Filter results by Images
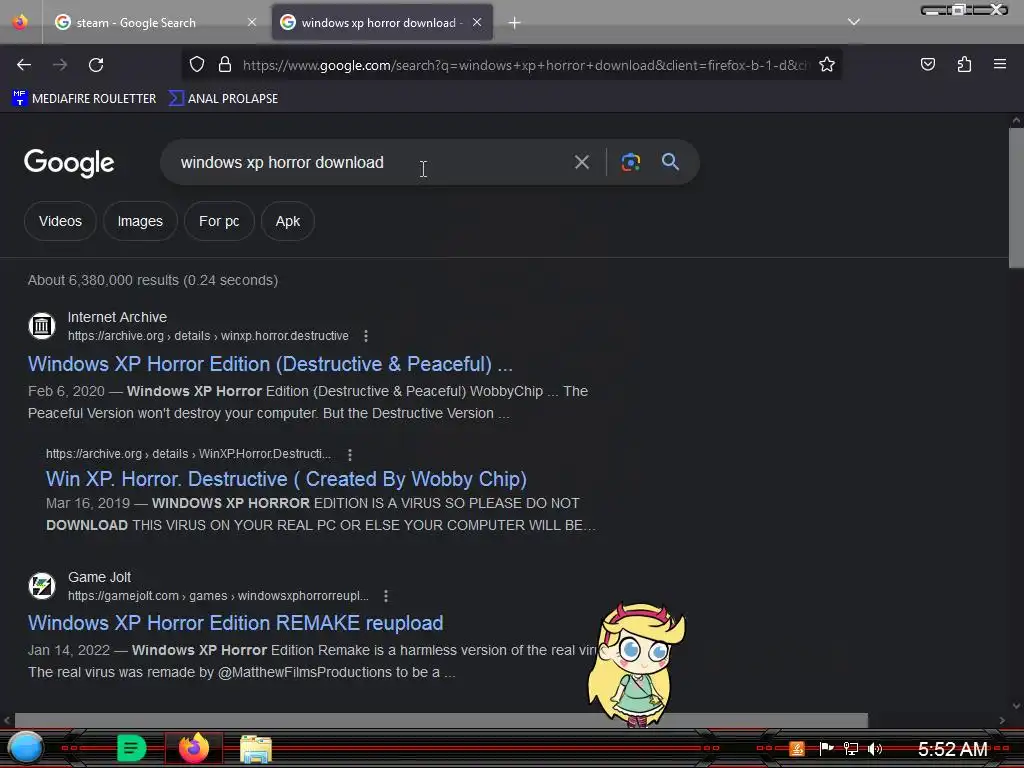This screenshot has height=768, width=1024. click(140, 221)
